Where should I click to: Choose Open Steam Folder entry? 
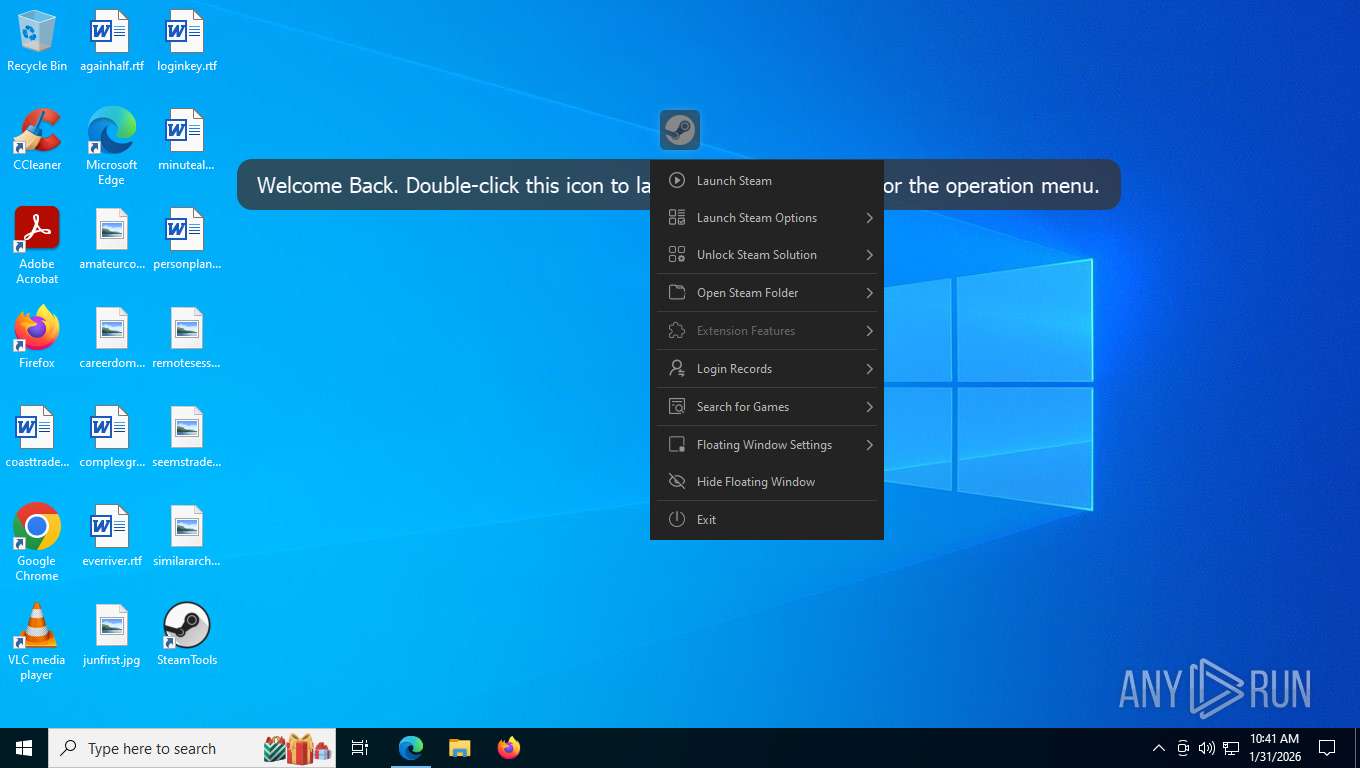point(767,293)
